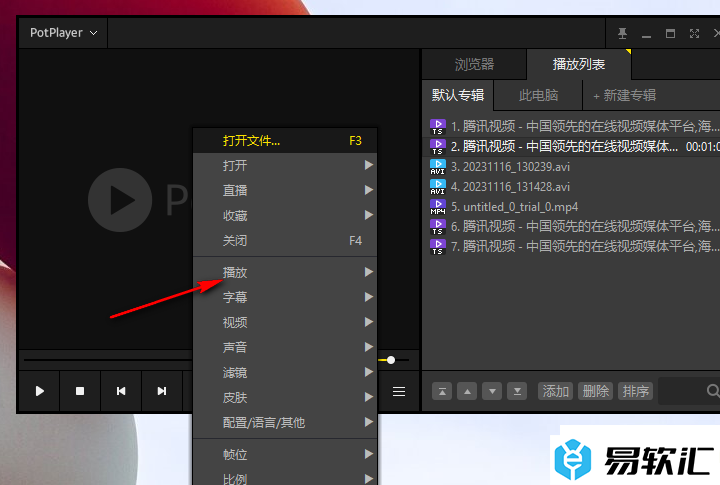Click the playback seek bar
Viewport: 720px width, 485px height.
108,360
